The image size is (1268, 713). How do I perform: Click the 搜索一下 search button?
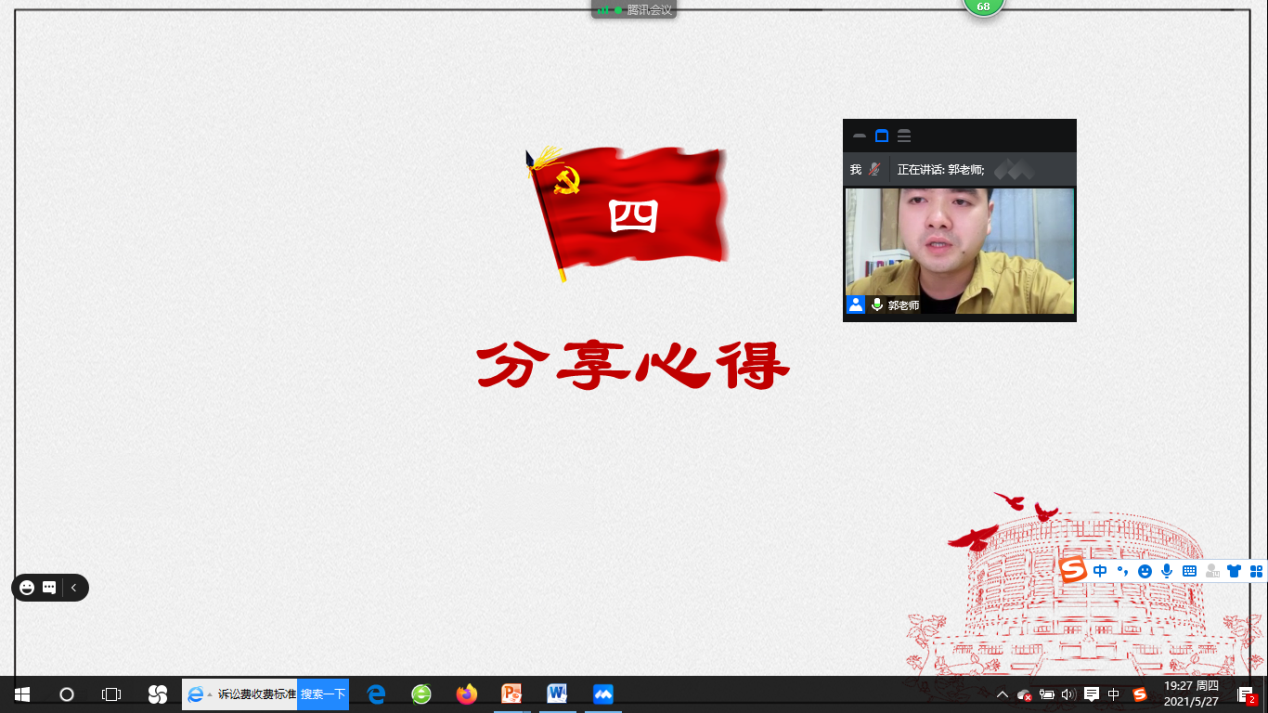(323, 694)
